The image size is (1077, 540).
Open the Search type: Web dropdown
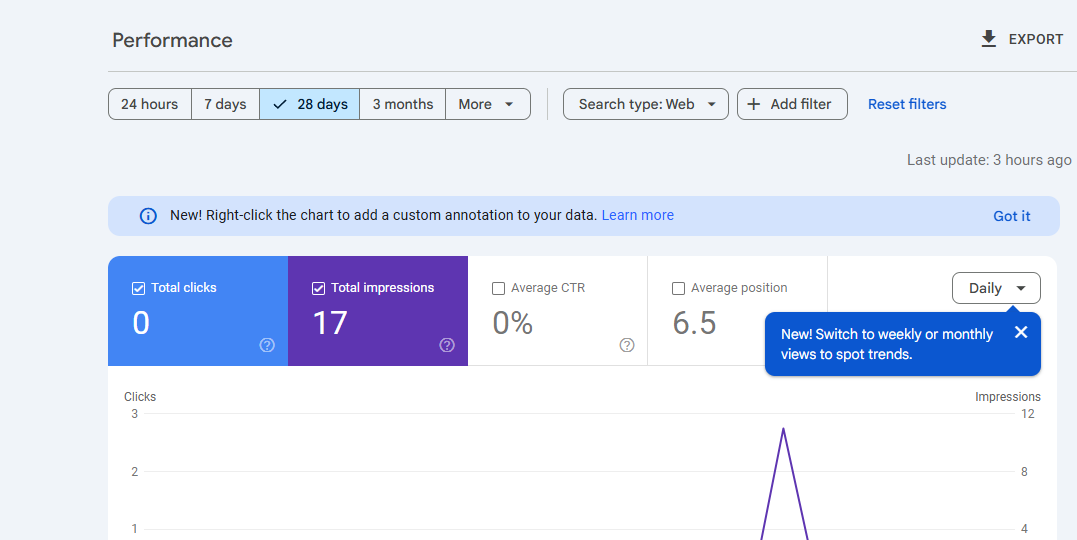645,104
